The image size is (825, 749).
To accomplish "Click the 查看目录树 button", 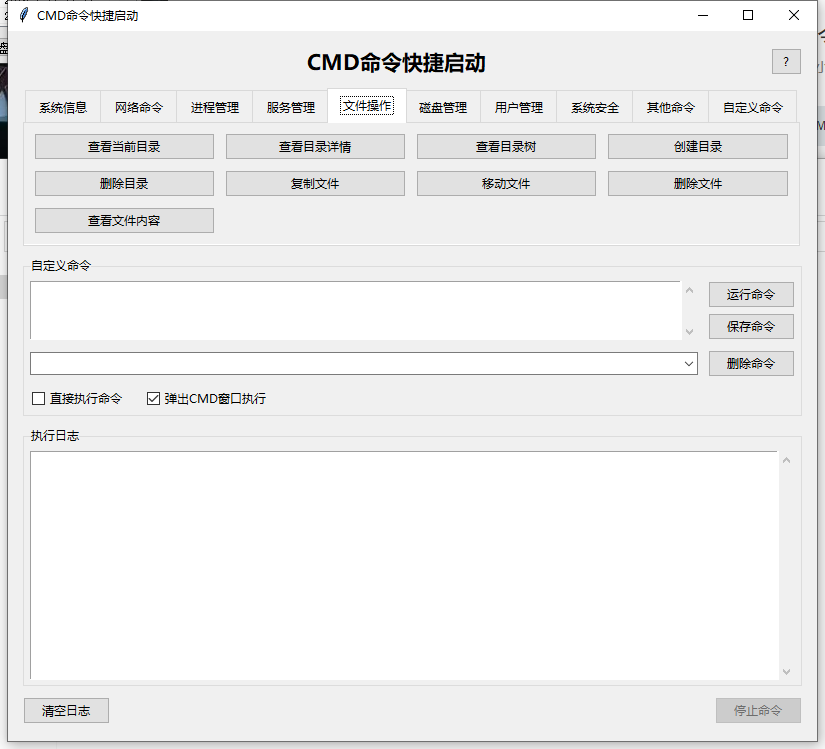I will (506, 146).
